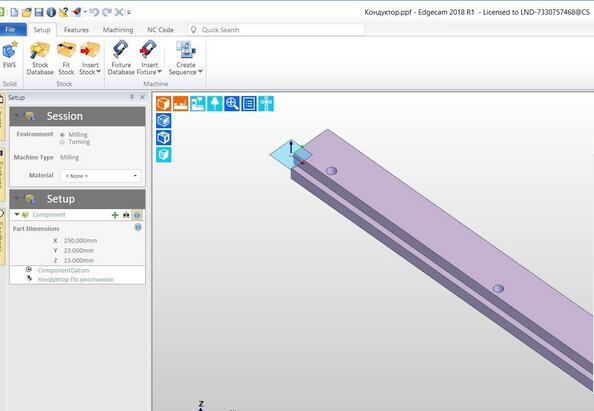Click the light-blue cube icon at column bottom
The width and height of the screenshot is (594, 411).
click(x=164, y=155)
